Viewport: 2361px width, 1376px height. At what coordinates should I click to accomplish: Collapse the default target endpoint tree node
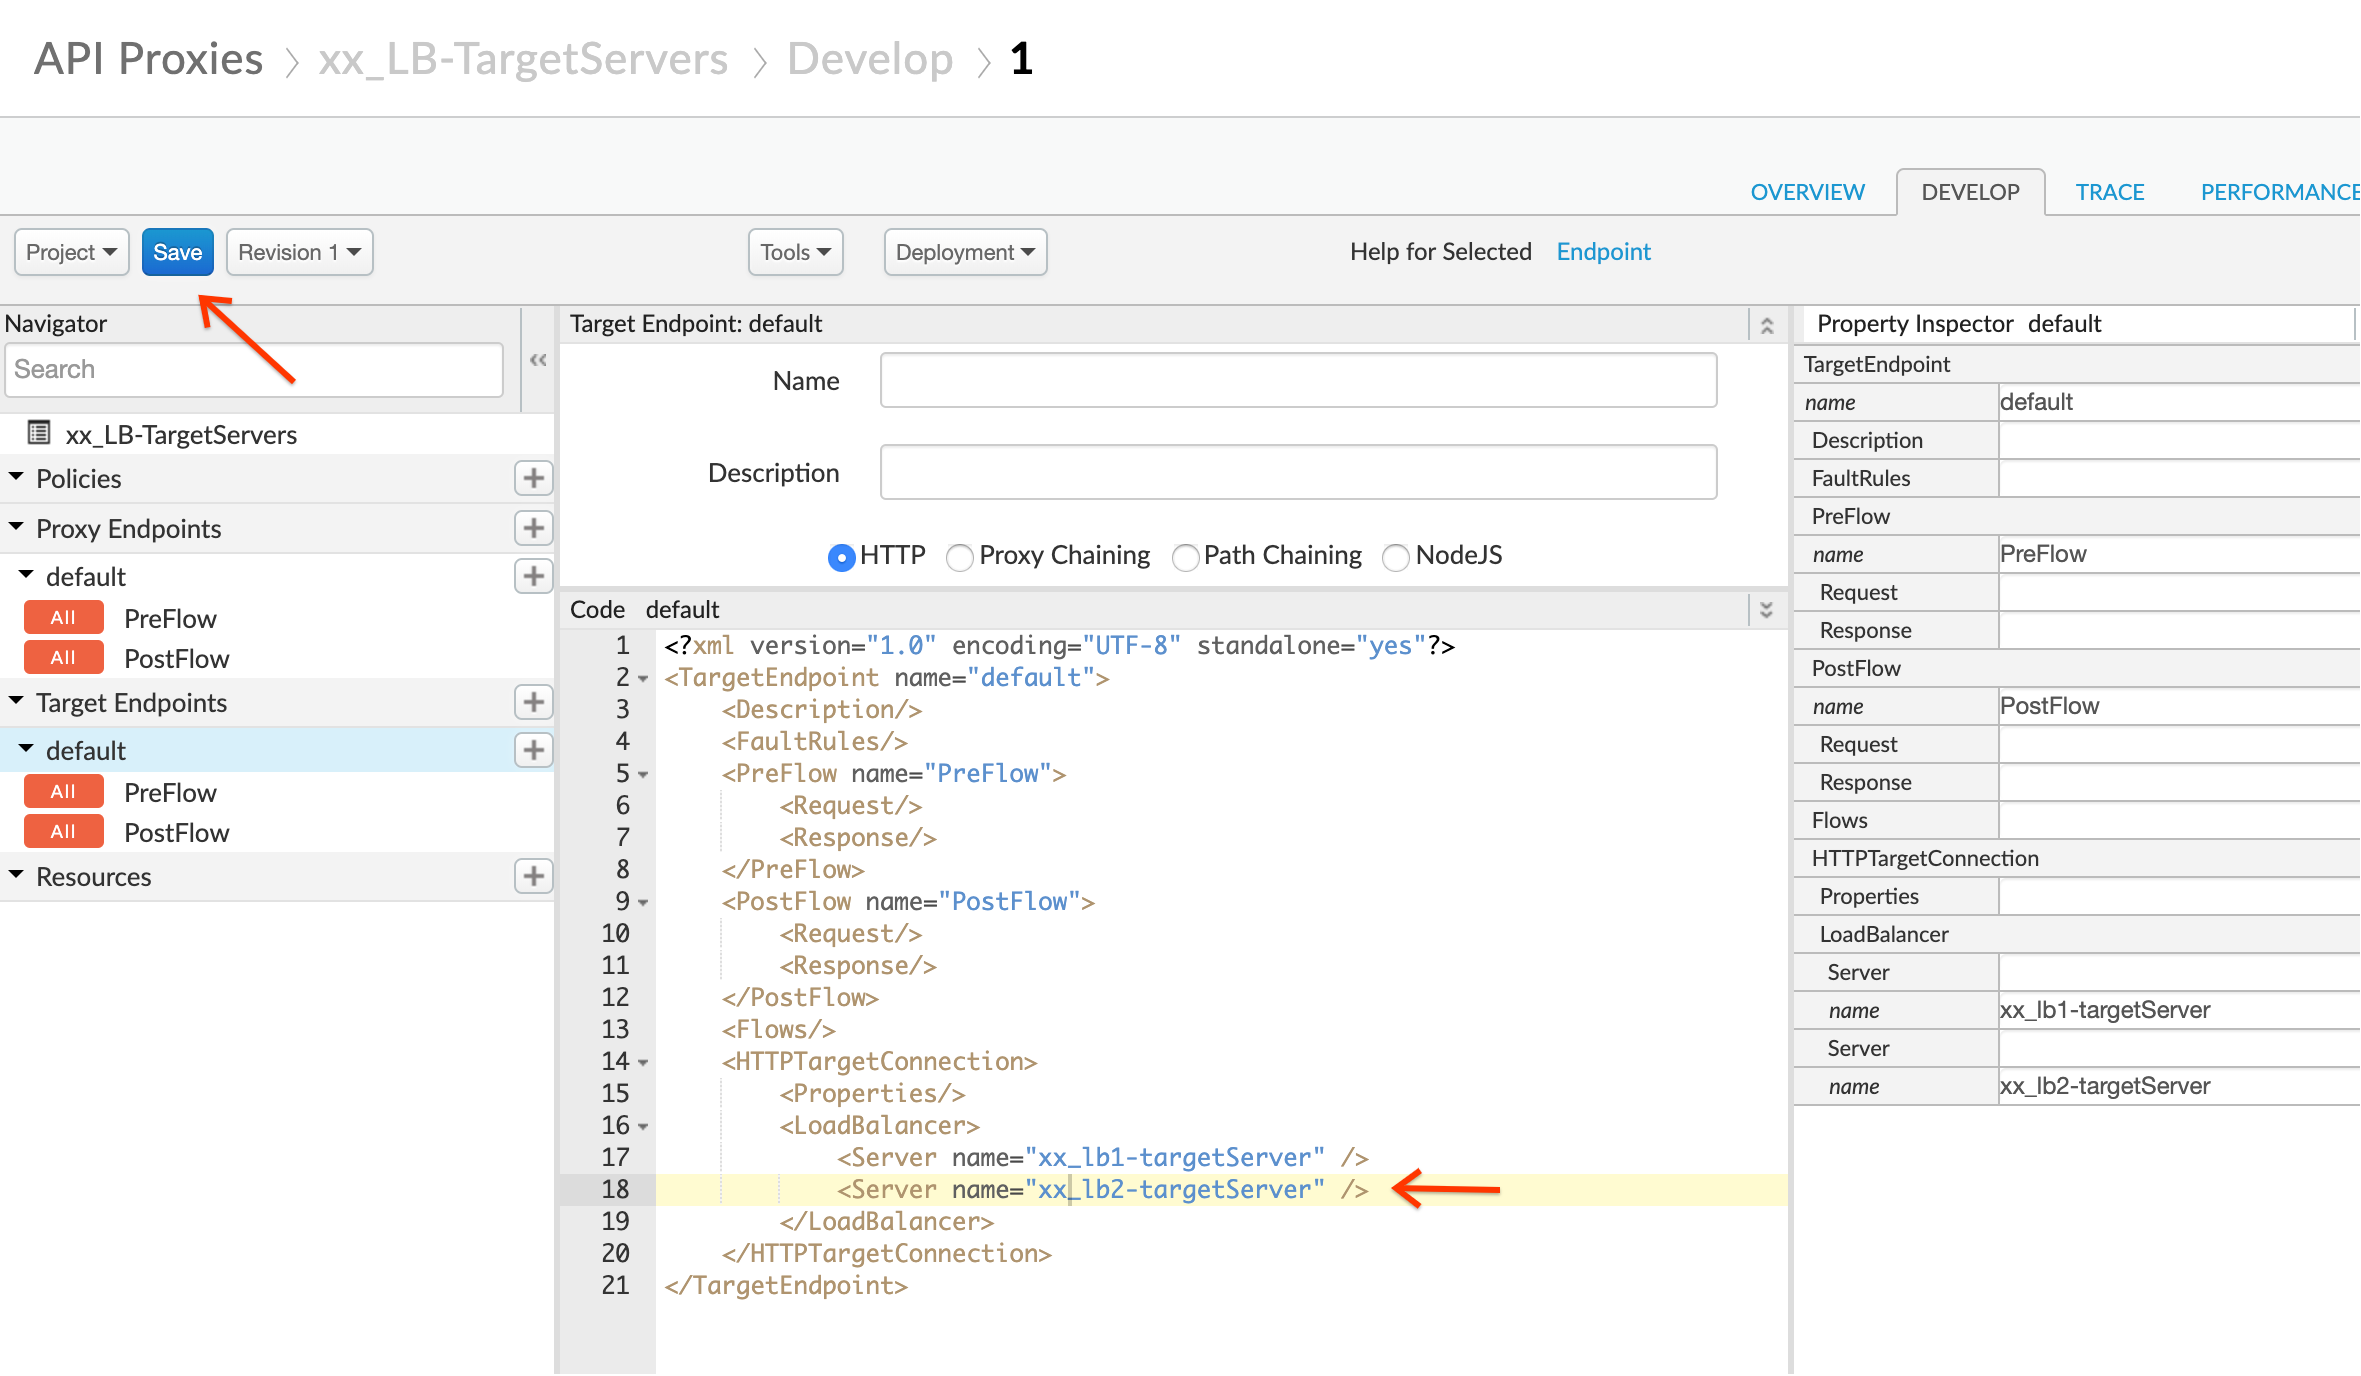[x=27, y=749]
